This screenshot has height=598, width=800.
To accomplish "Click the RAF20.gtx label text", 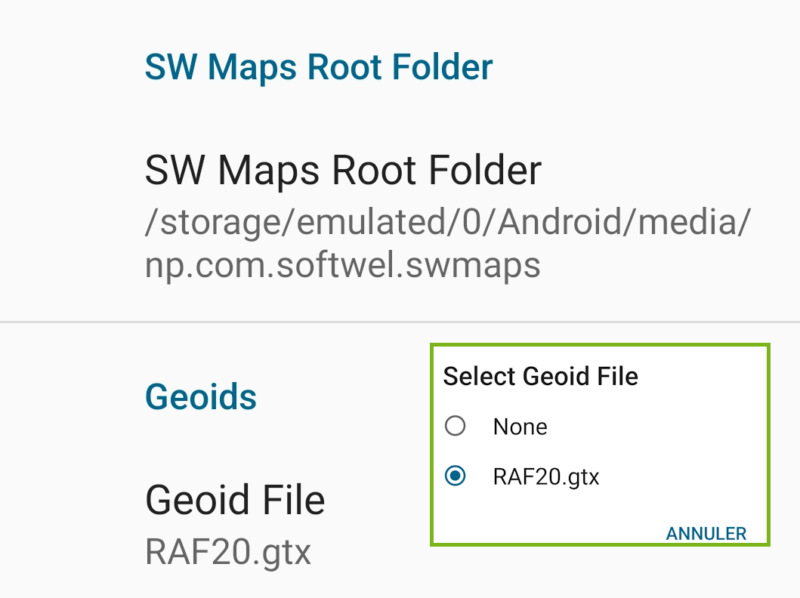I will click(545, 477).
